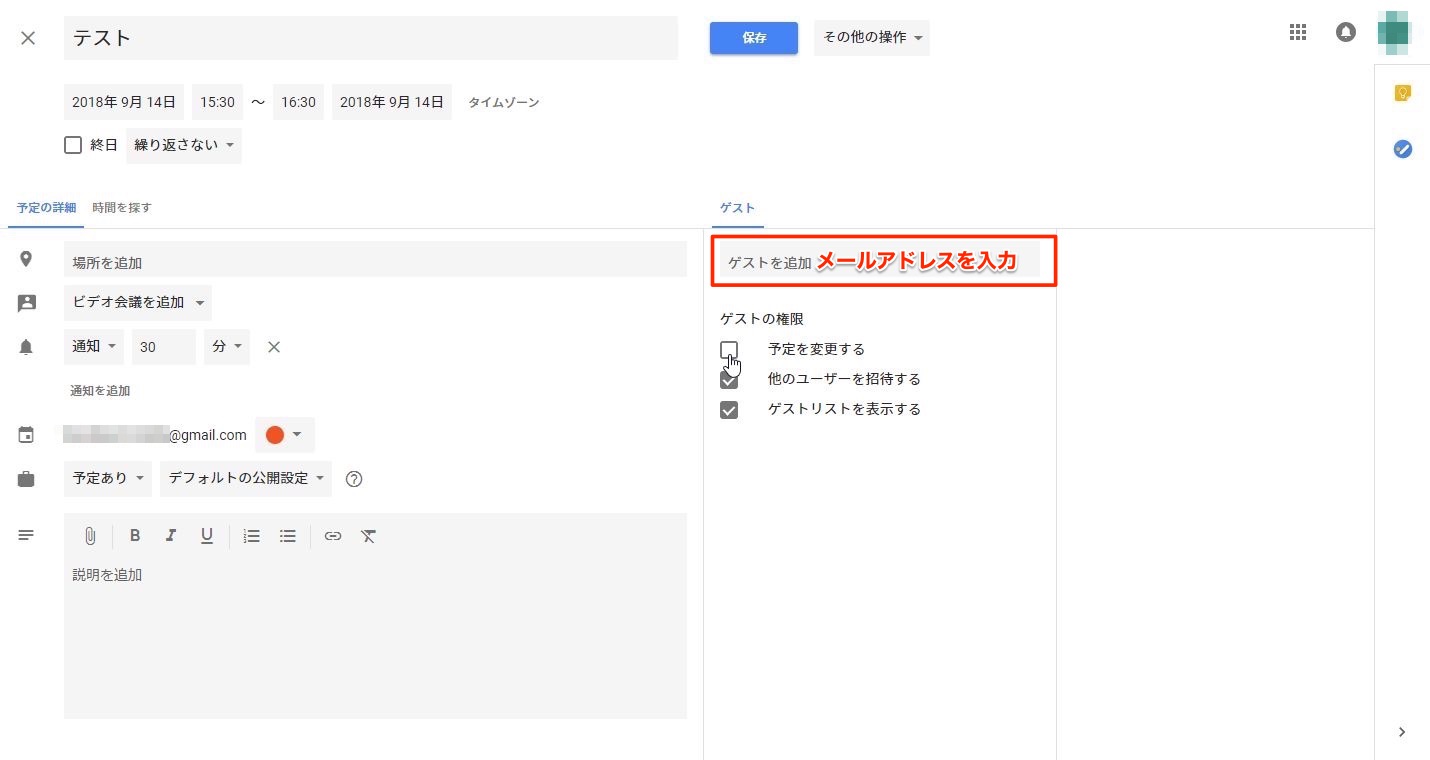The width and height of the screenshot is (1430, 760).
Task: Enable the 予定を変更する guest permission
Action: point(729,349)
